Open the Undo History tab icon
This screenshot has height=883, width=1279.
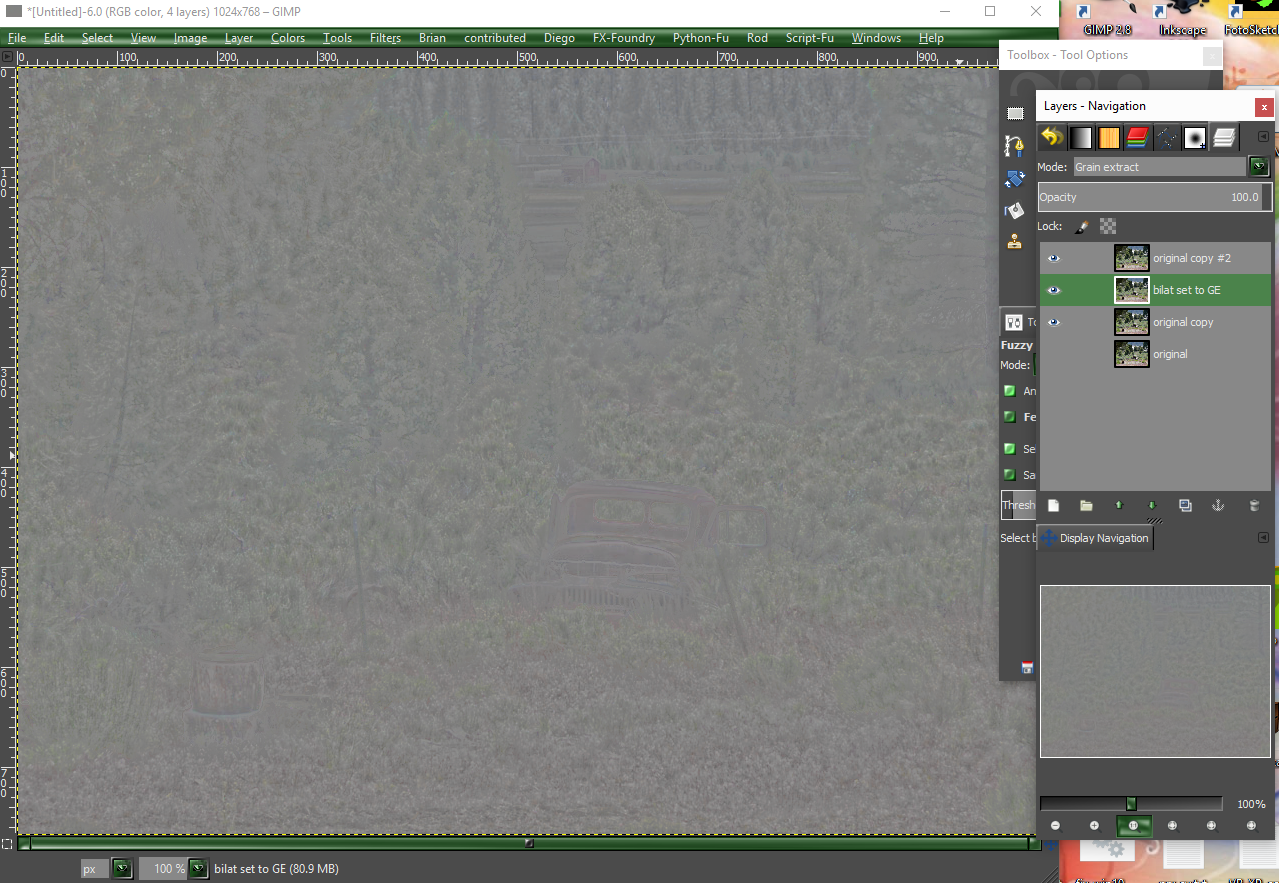pyautogui.click(x=1052, y=137)
